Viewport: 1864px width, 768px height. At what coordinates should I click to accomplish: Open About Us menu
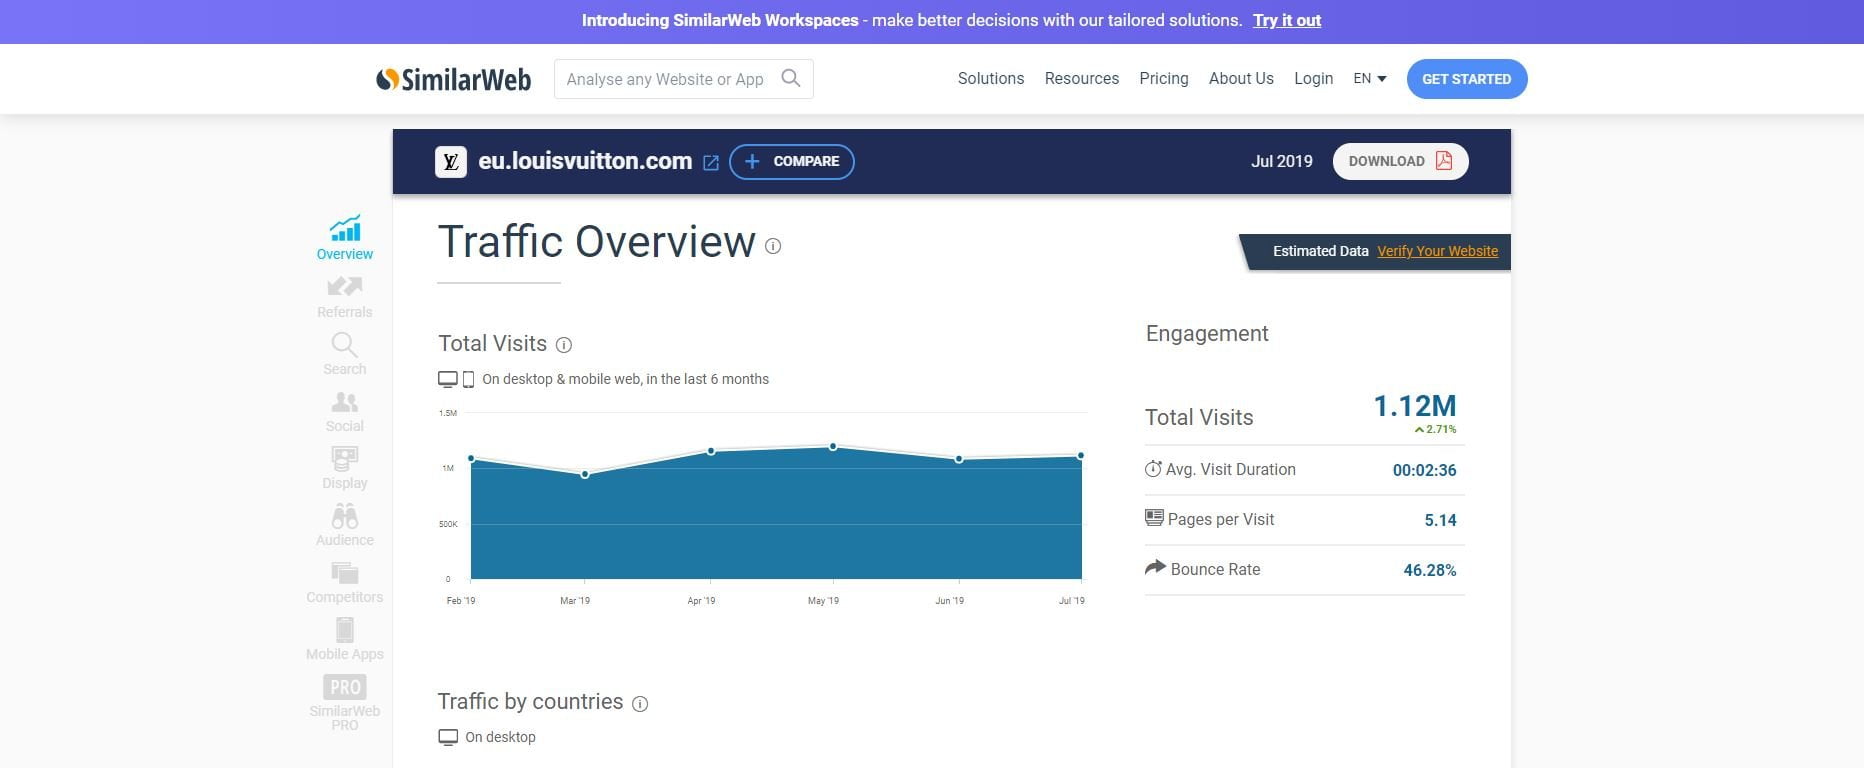click(1241, 78)
